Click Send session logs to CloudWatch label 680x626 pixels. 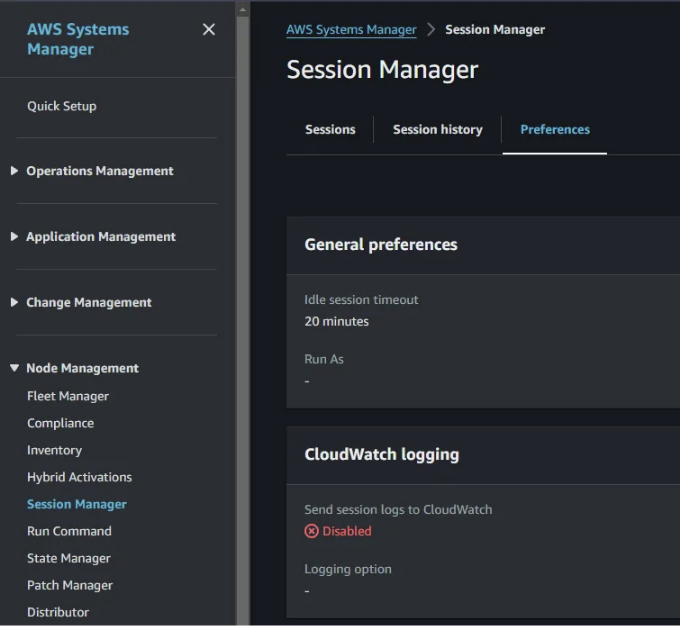click(x=398, y=509)
